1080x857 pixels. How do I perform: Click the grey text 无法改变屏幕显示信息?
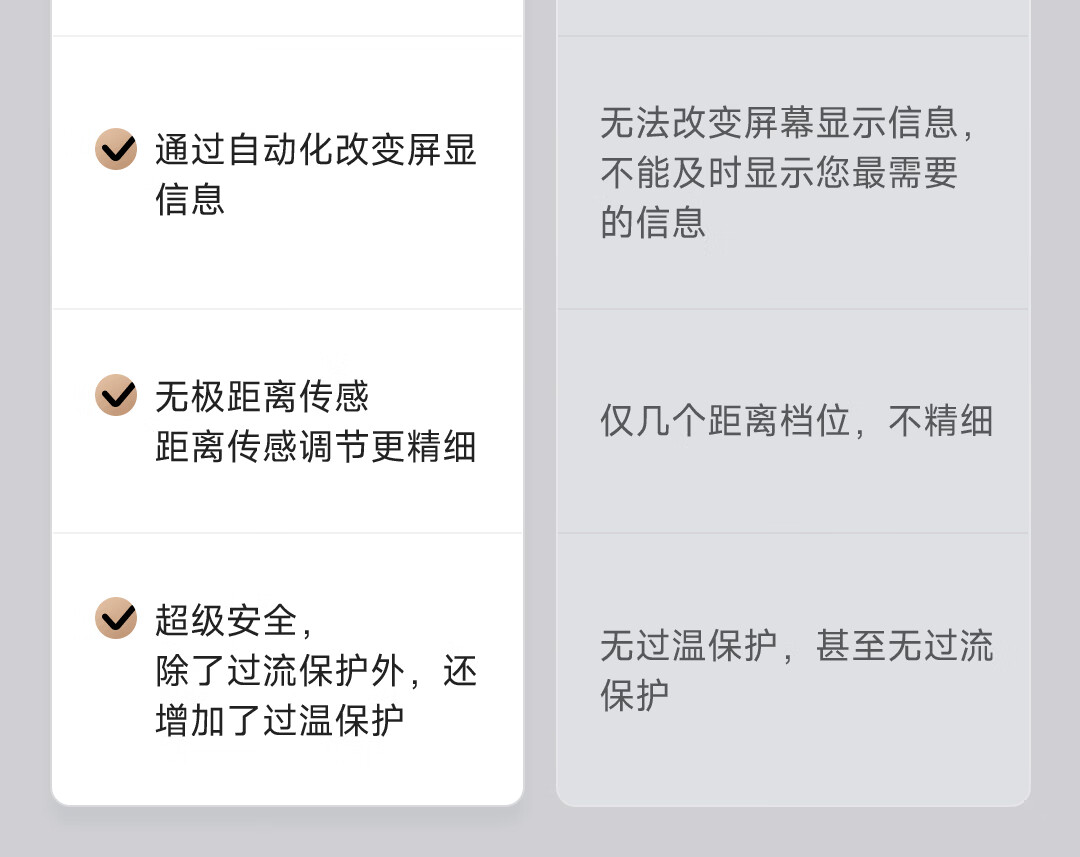[778, 123]
